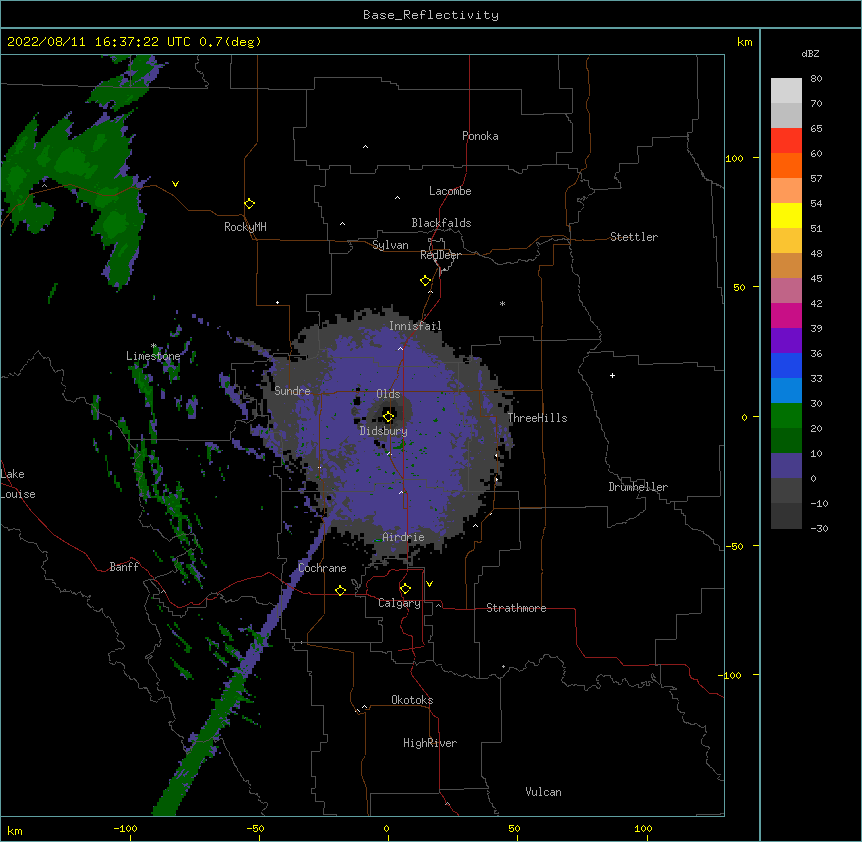The image size is (862, 842).
Task: Click the Lake Louise label
Action: [18, 484]
